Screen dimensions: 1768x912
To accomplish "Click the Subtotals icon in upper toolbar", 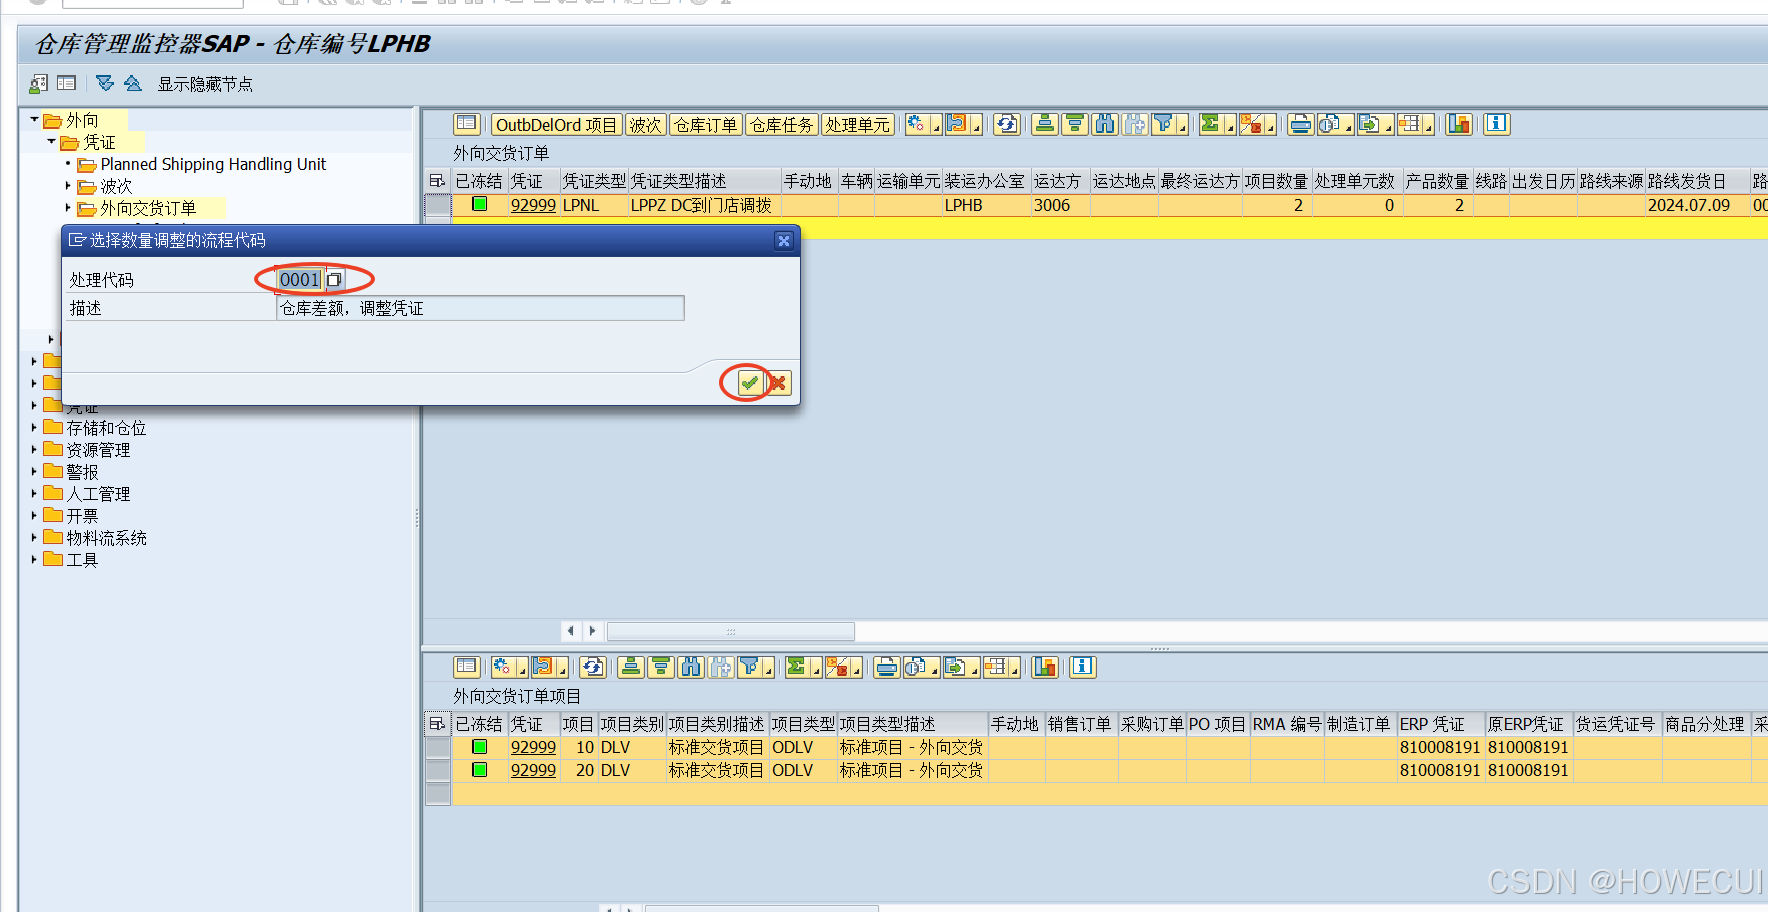I will point(1251,124).
